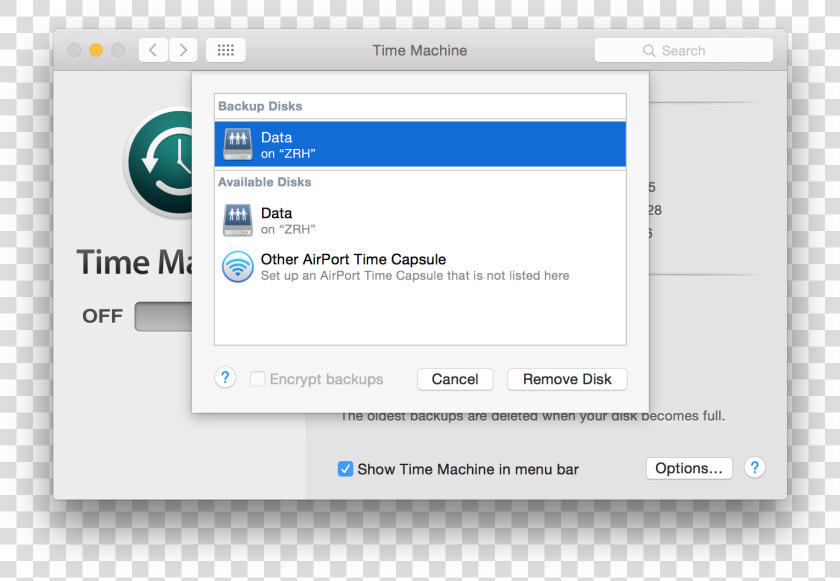This screenshot has width=840, height=581.
Task: Cancel the disk selection dialog
Action: pos(455,379)
